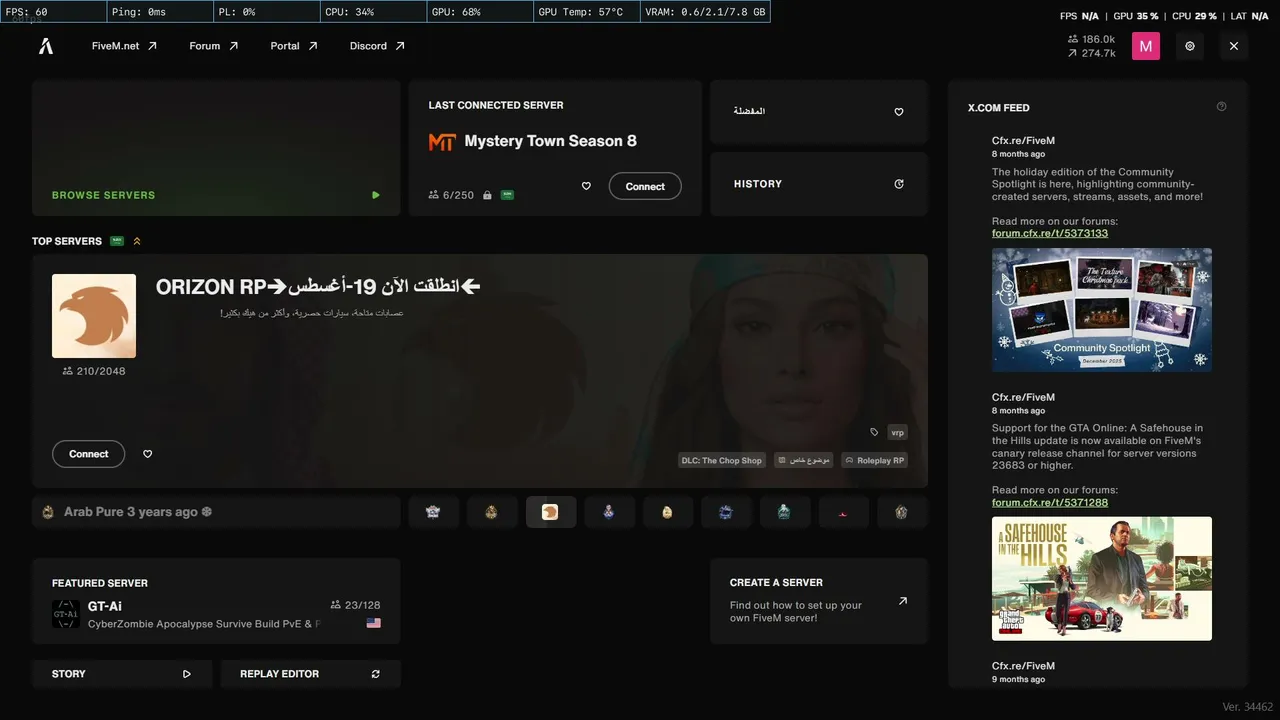Screen dimensions: 1280x720
Task: Open the pink M user avatar
Action: (1146, 46)
